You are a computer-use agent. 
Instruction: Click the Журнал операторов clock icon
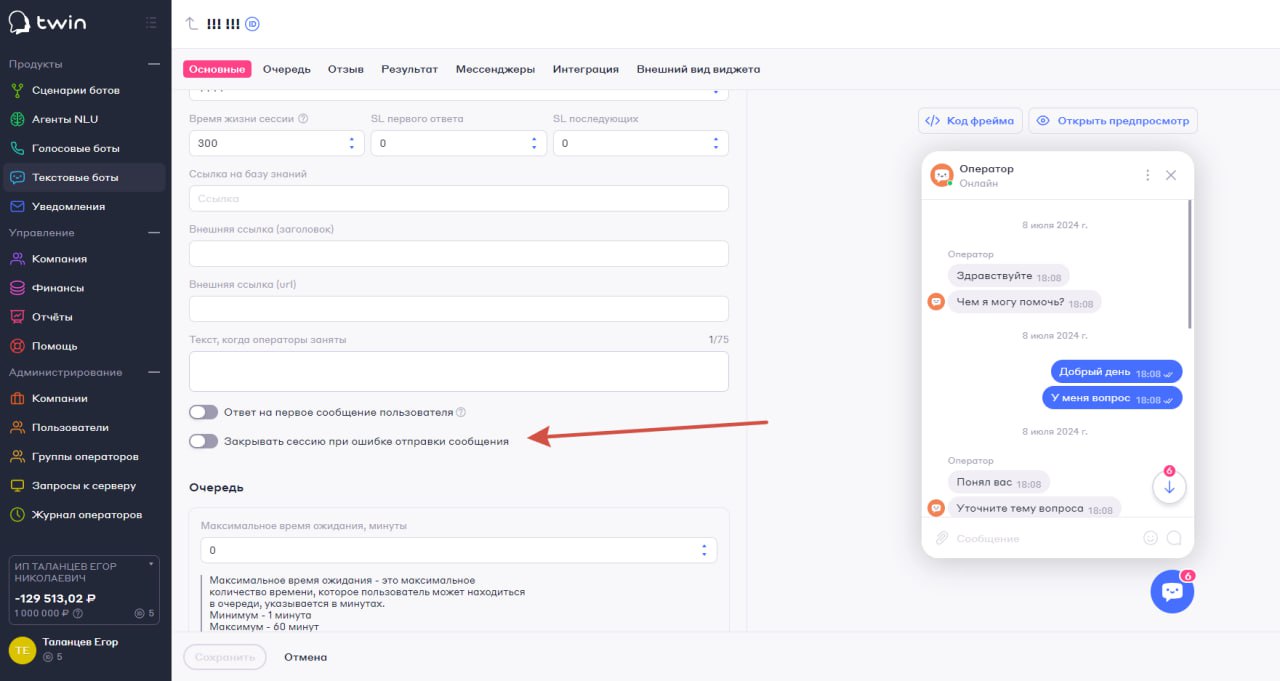[17, 514]
